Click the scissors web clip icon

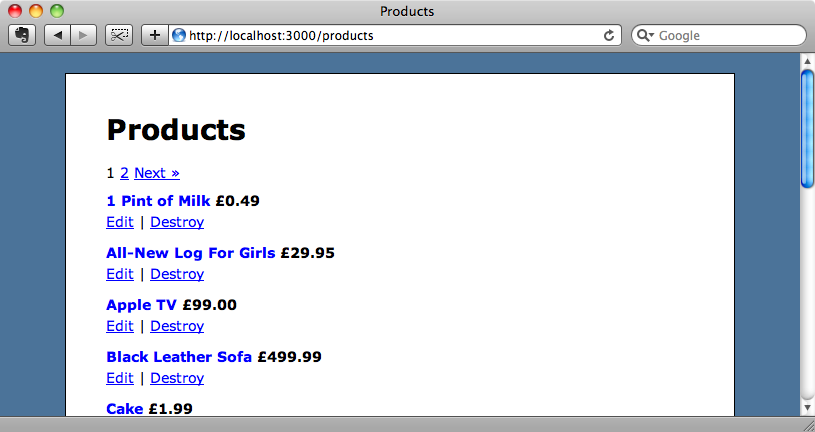point(119,35)
